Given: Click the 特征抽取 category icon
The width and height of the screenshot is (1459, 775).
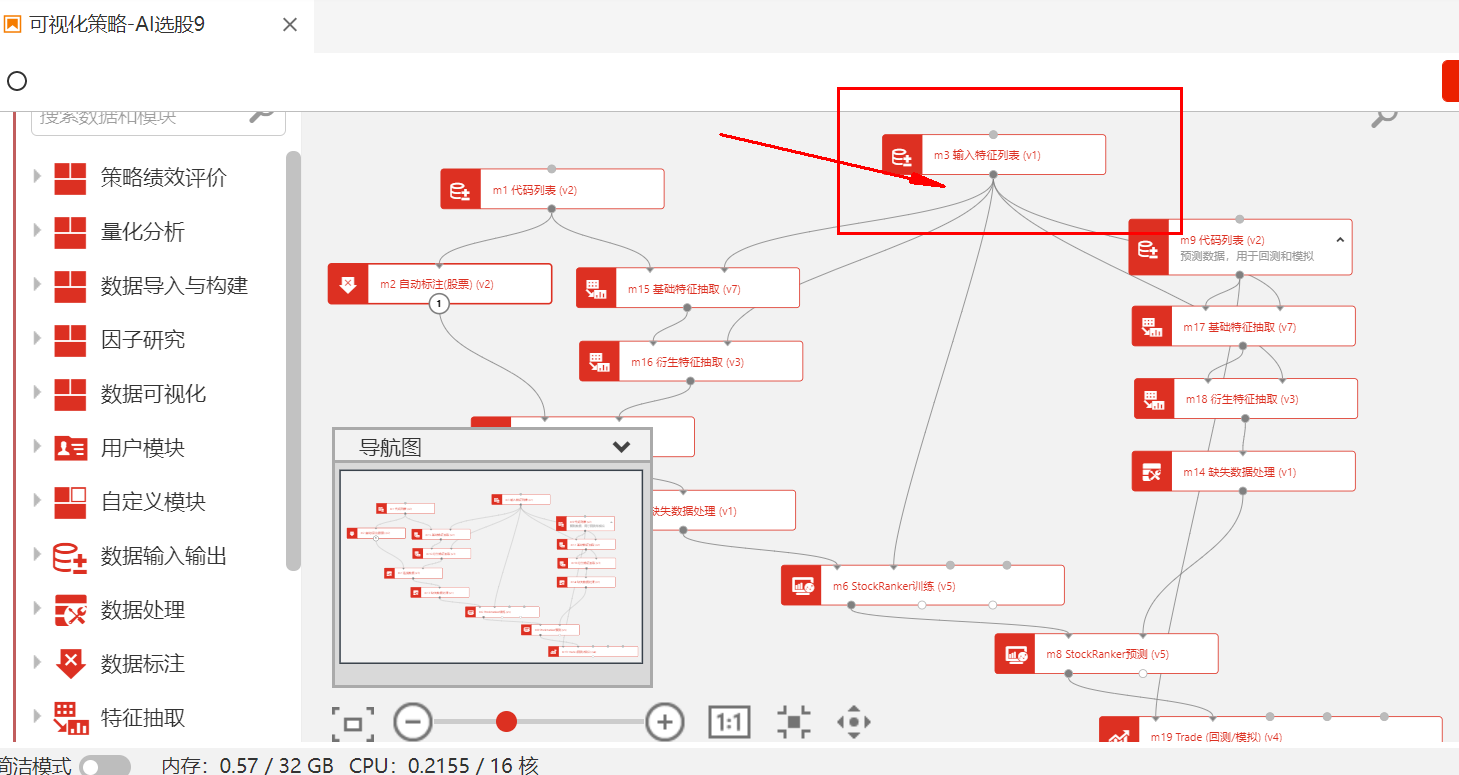Looking at the screenshot, I should 71,718.
